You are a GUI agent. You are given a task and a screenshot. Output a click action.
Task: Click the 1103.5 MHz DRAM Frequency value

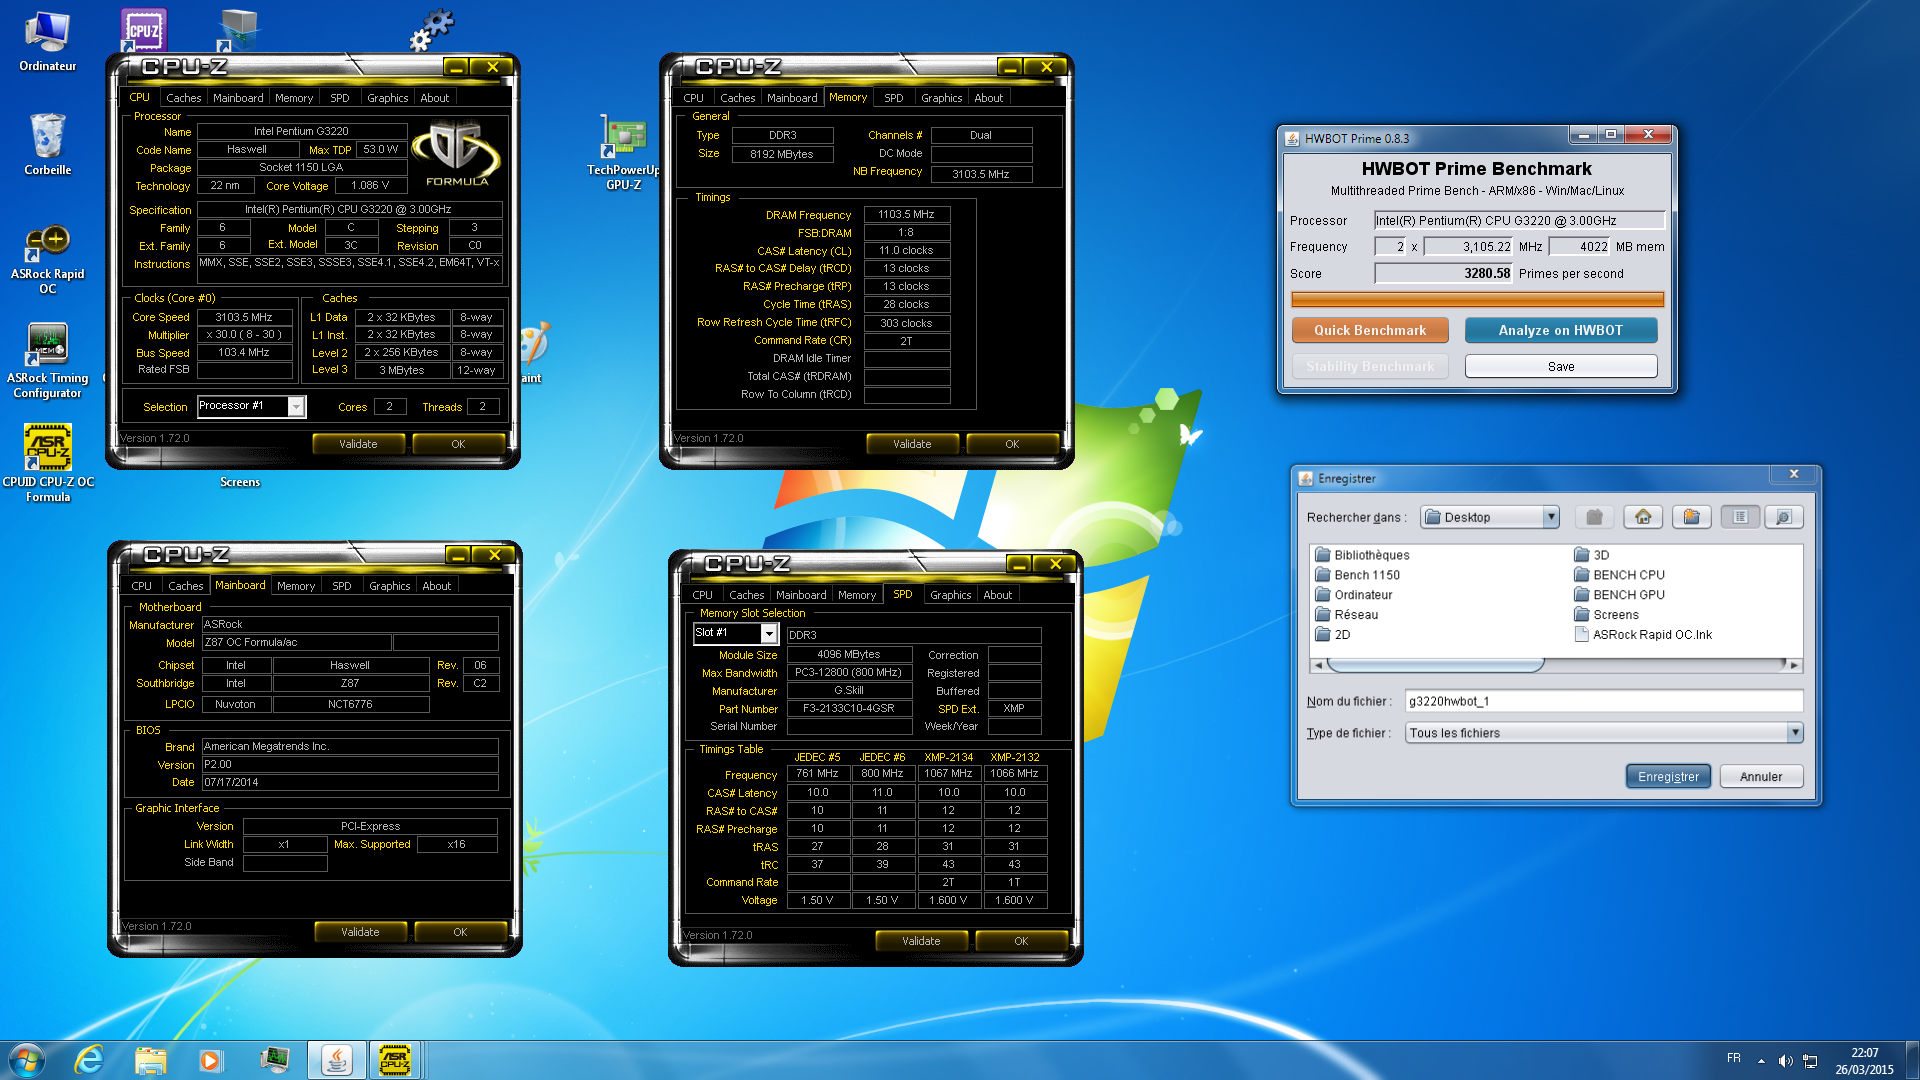906,214
